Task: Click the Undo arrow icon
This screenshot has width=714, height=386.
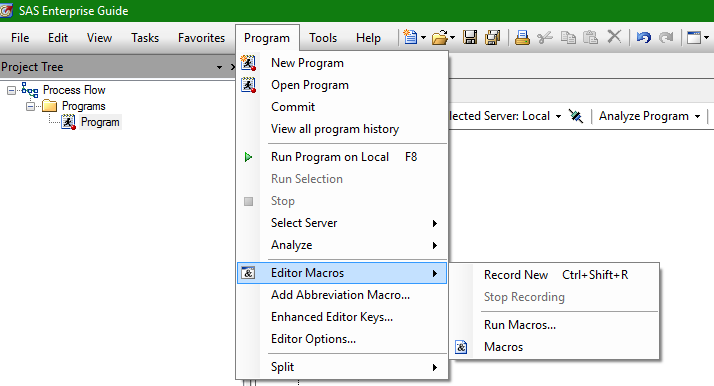Action: pyautogui.click(x=643, y=37)
